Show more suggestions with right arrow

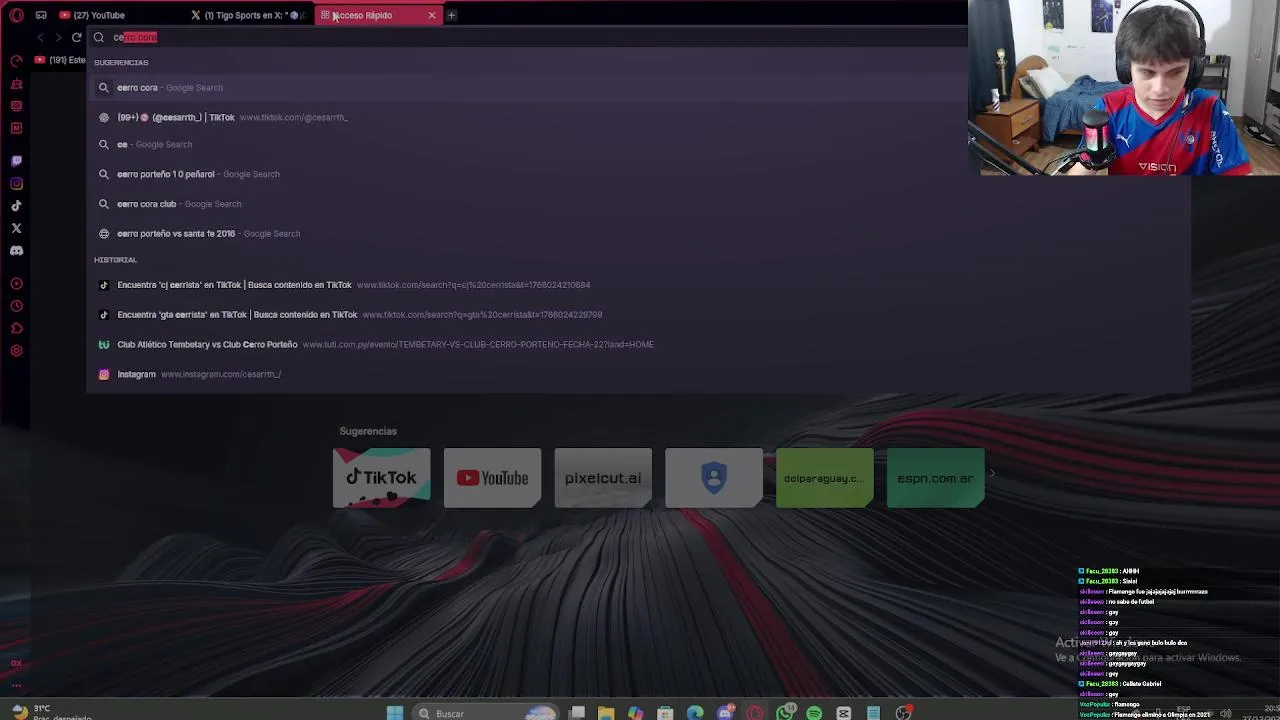(x=992, y=476)
